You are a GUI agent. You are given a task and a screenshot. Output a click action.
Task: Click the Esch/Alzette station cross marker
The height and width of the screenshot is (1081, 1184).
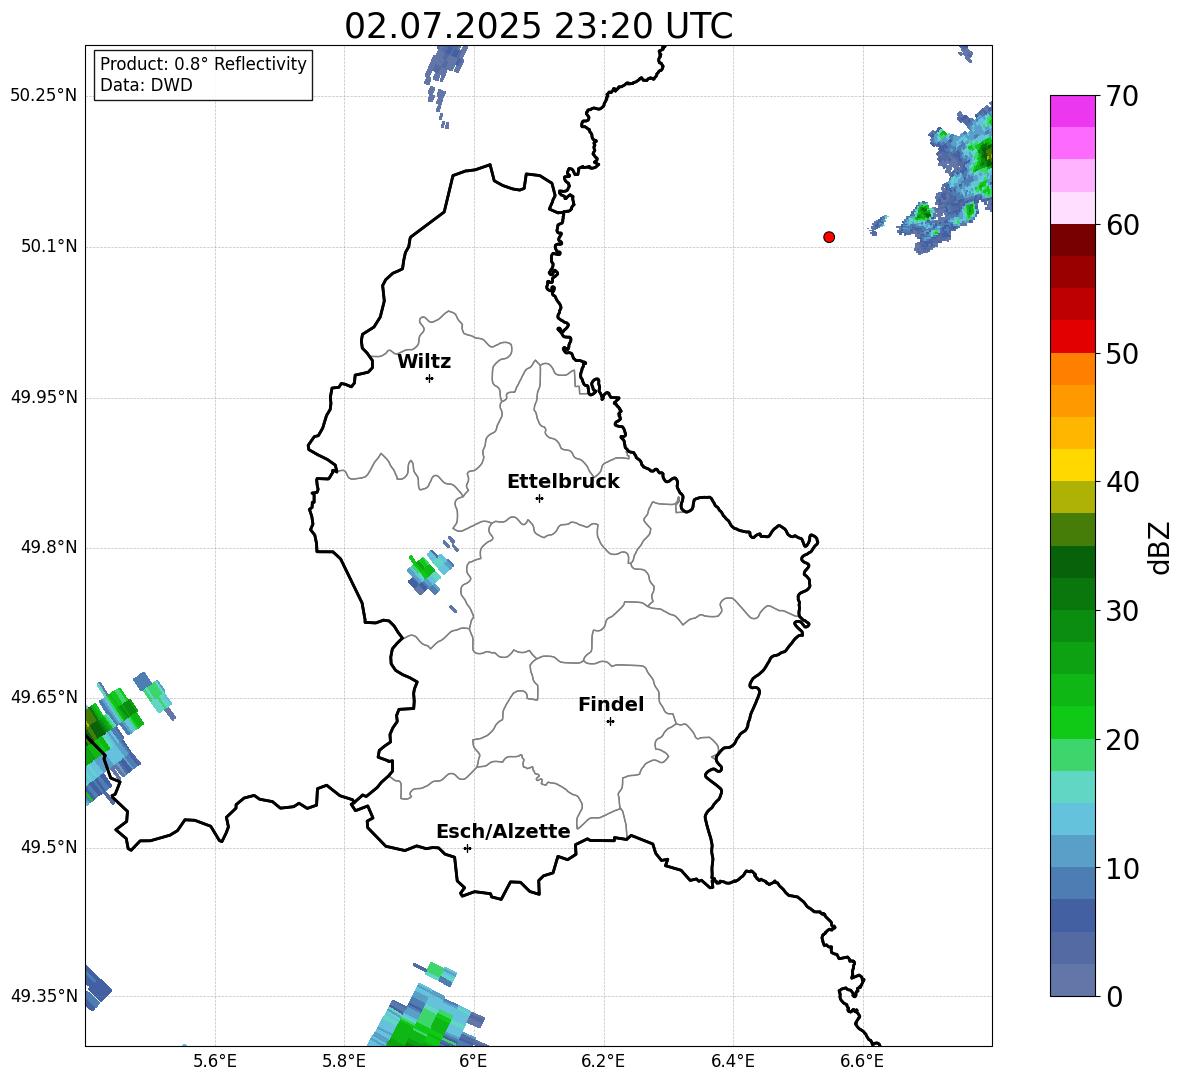pos(467,848)
